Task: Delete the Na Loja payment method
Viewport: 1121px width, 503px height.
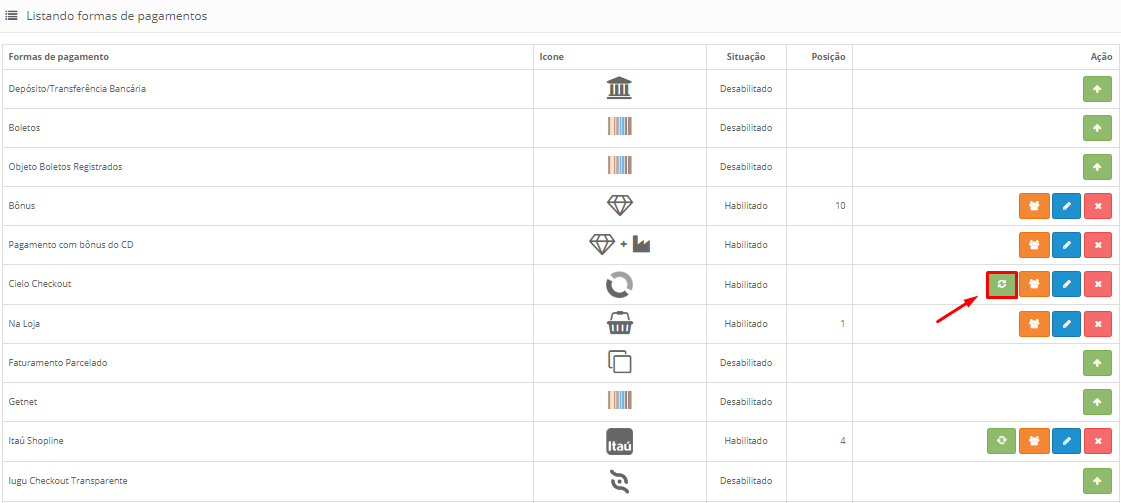Action: pos(1097,324)
